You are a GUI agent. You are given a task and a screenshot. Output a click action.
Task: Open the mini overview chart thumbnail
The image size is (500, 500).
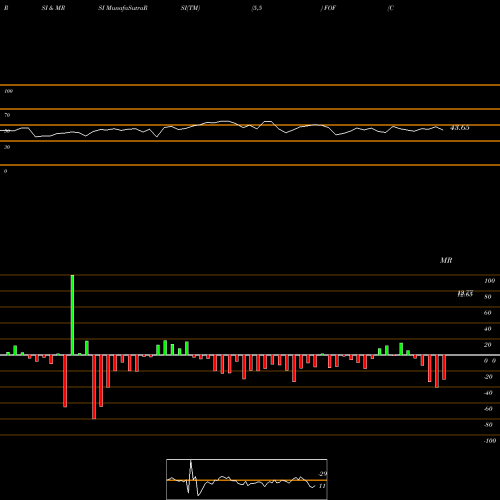coord(247,479)
